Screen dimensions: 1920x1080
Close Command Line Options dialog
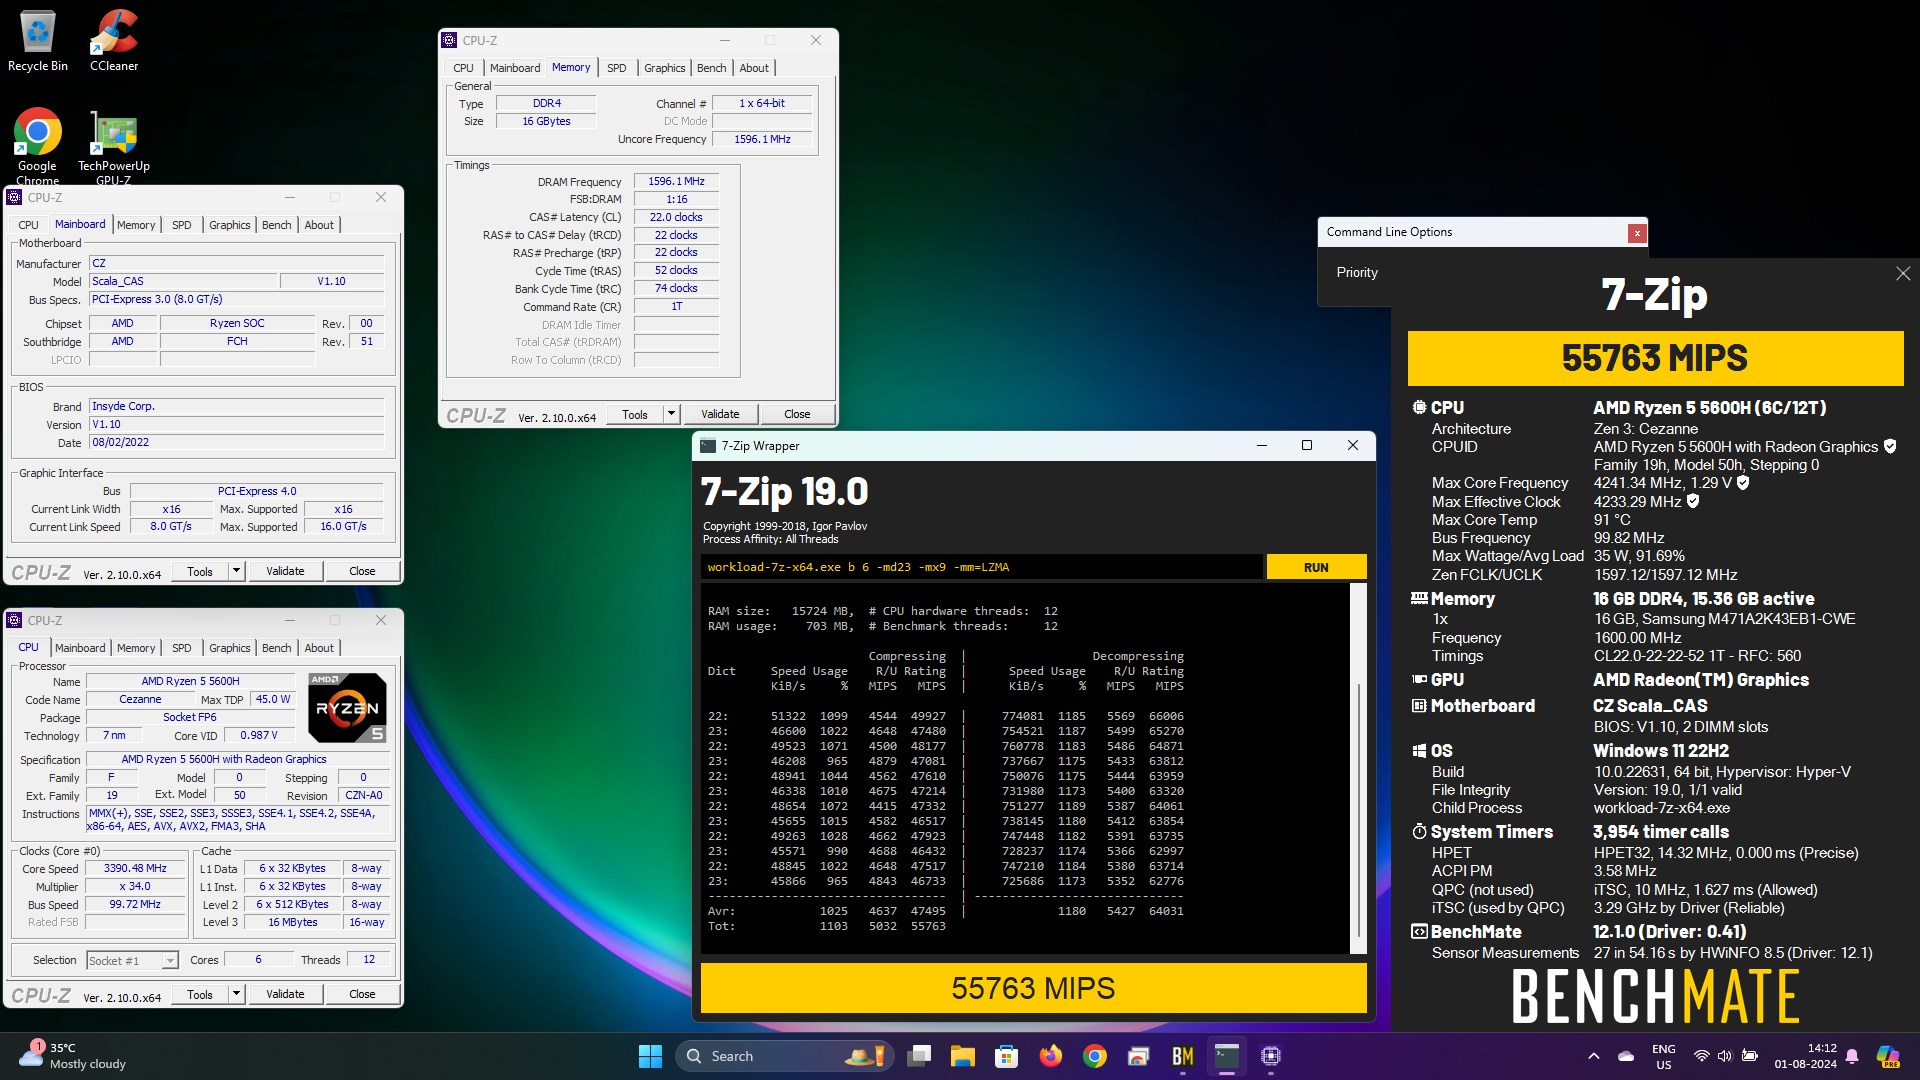tap(1637, 233)
